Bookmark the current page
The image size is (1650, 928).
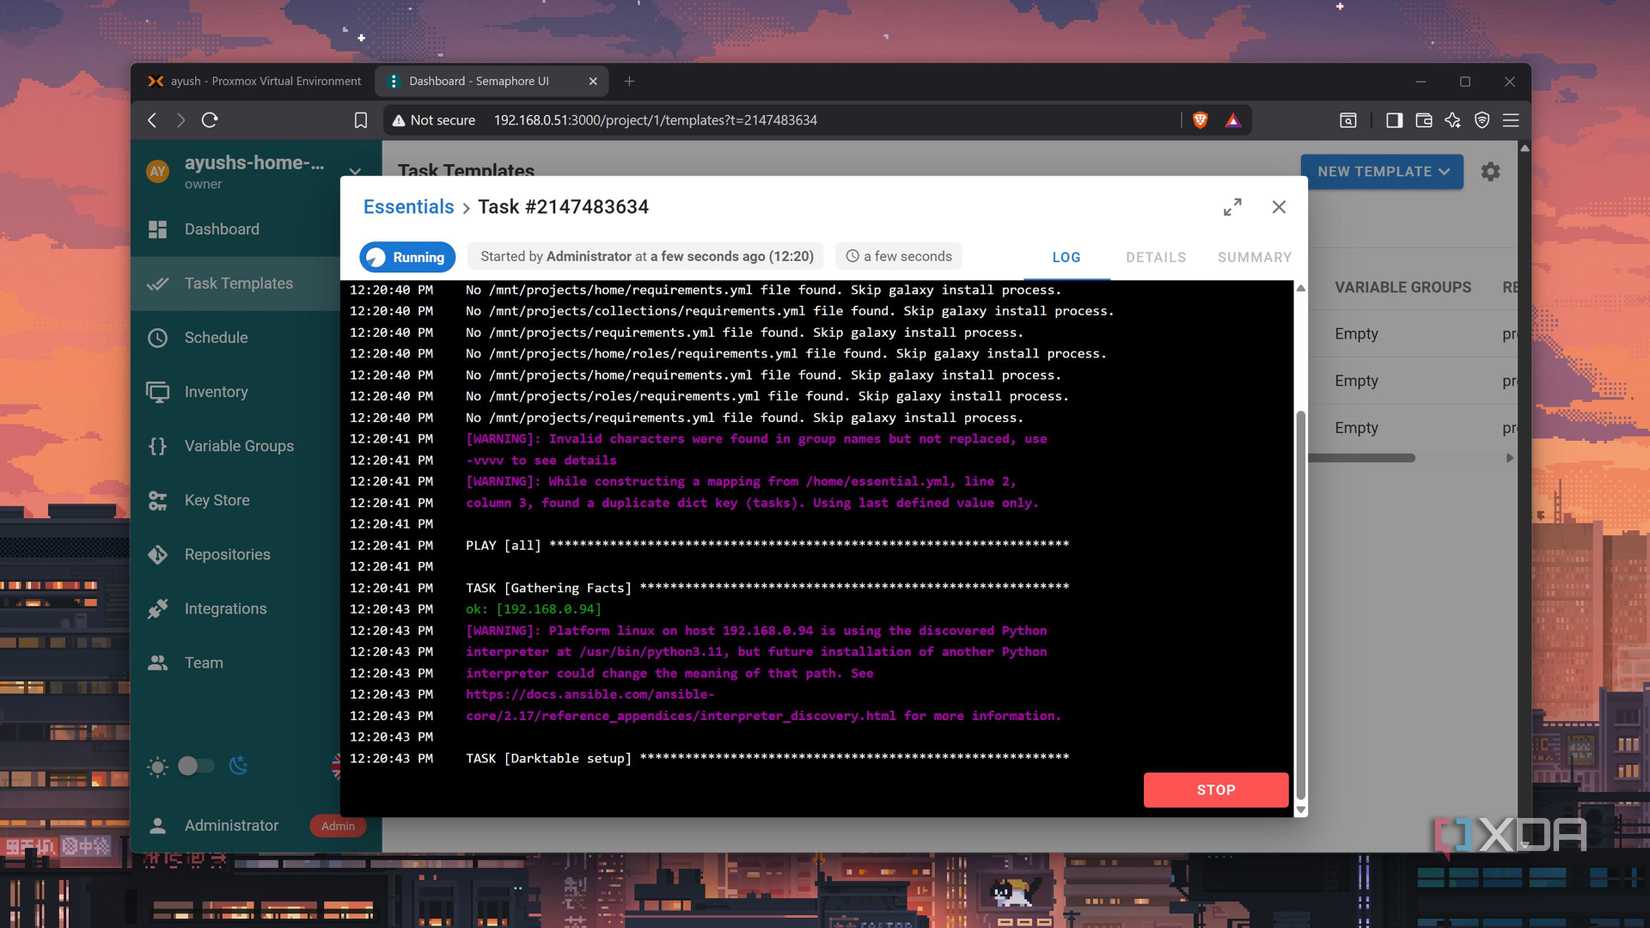coord(361,120)
